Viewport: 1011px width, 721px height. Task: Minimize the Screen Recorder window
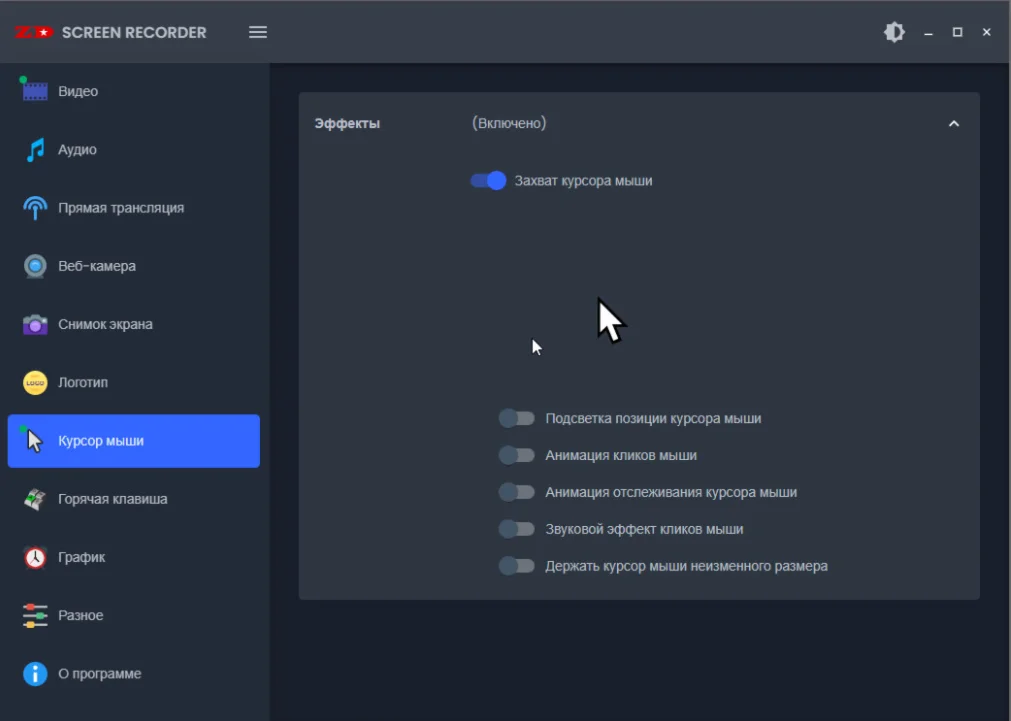(x=928, y=32)
